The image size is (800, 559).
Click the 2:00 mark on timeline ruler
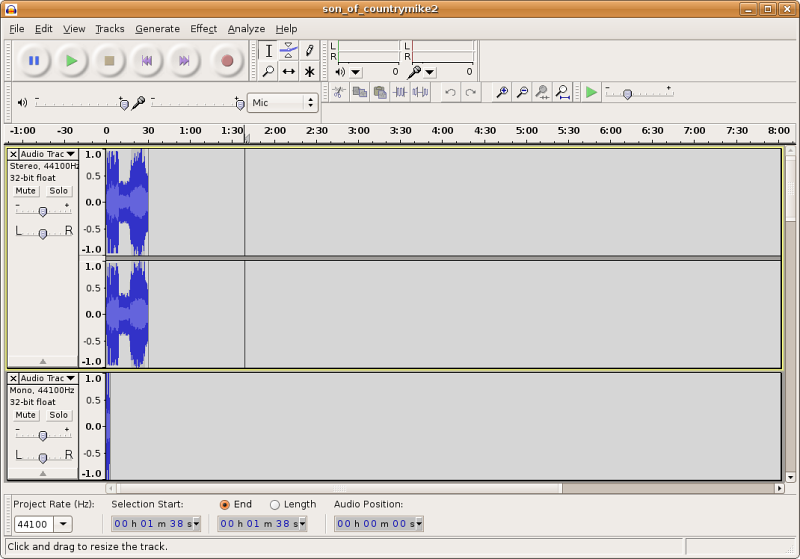[x=274, y=131]
